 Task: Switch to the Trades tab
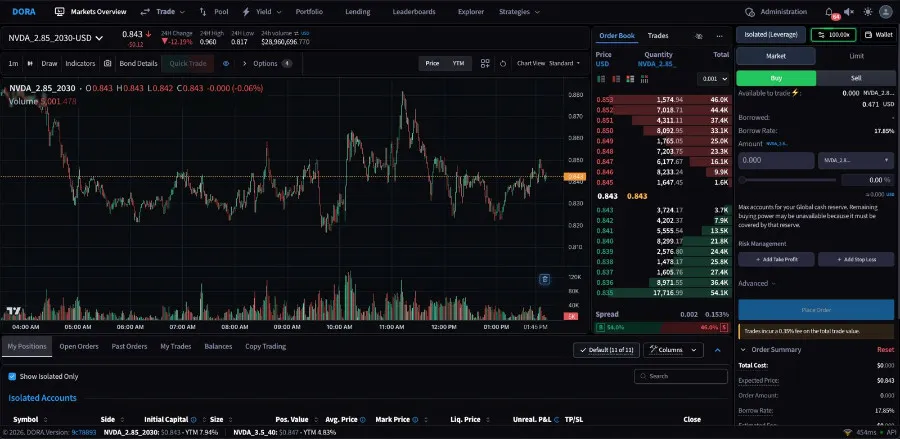point(658,36)
